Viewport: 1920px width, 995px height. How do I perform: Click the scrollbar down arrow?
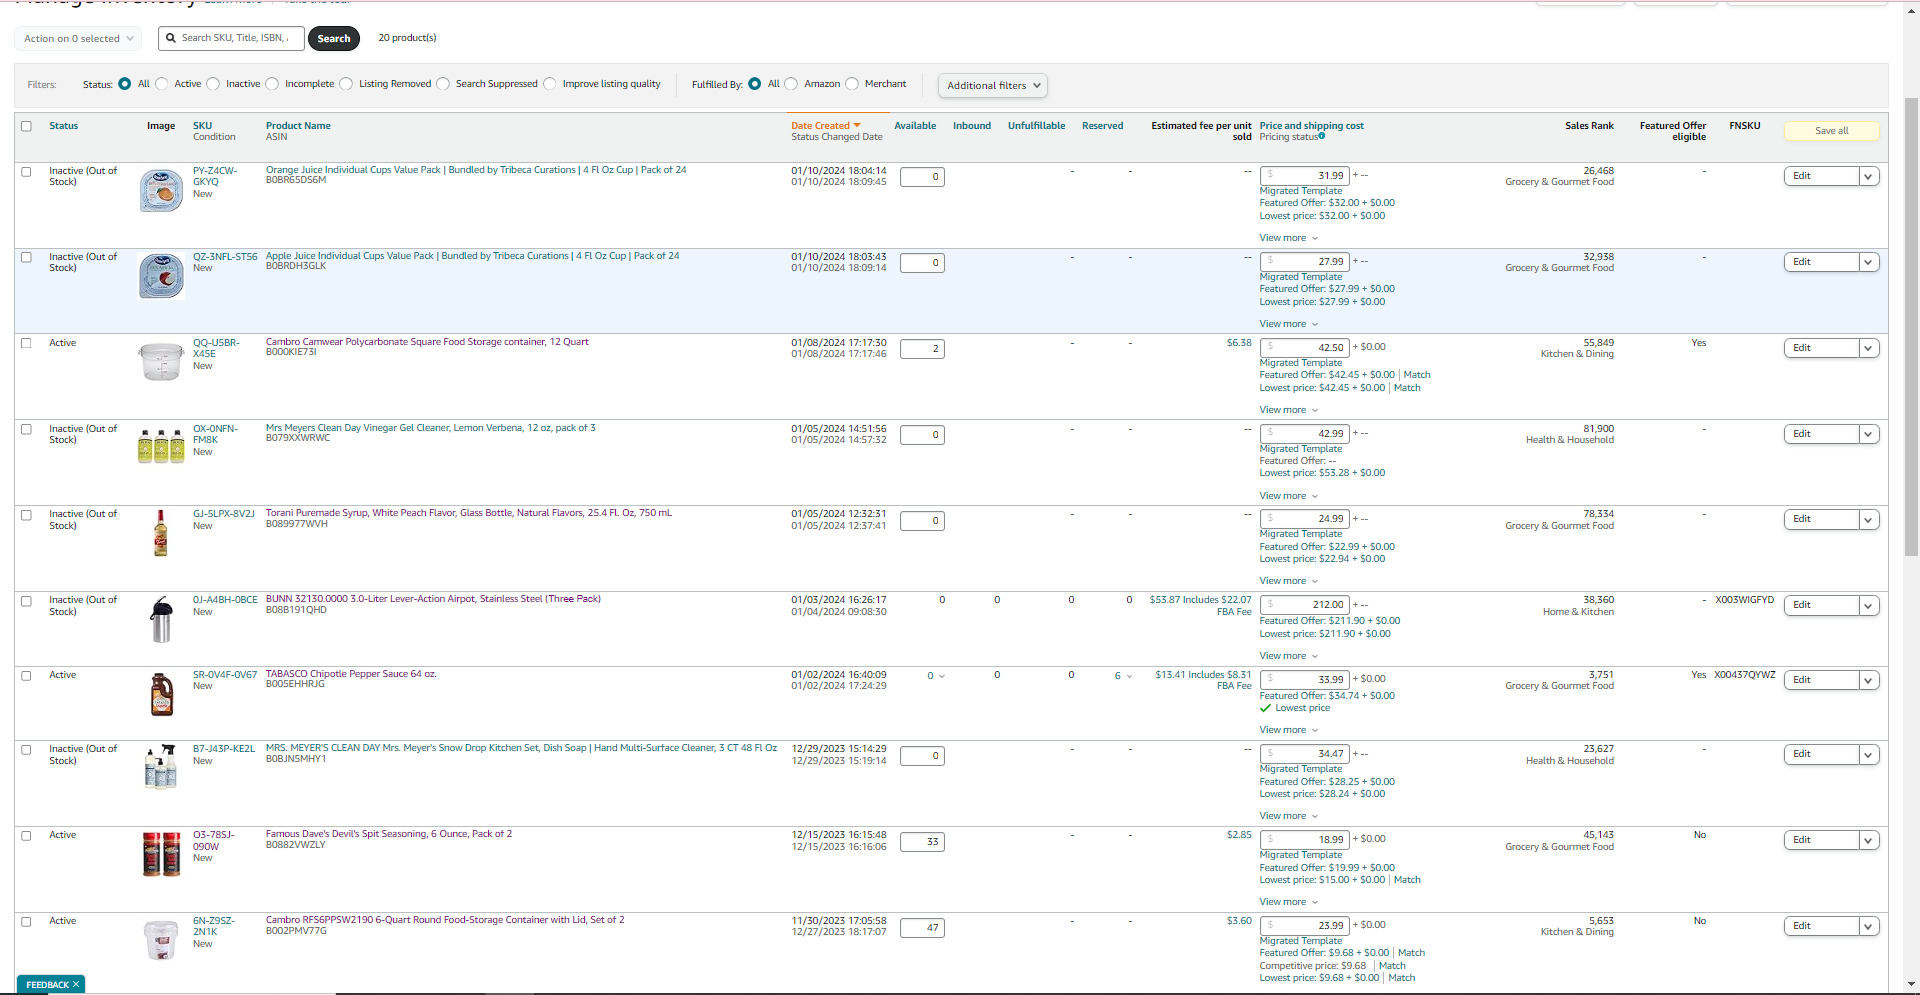[1911, 984]
